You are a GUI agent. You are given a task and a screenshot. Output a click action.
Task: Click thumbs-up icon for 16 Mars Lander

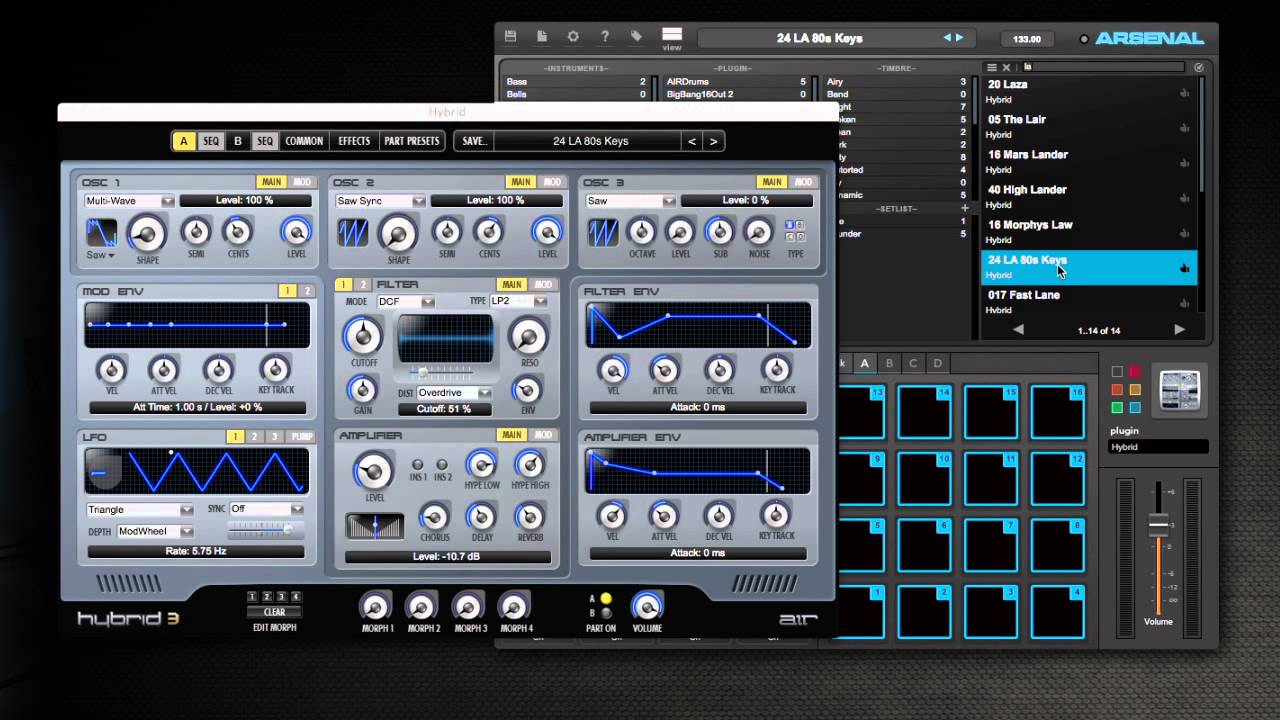(1185, 162)
